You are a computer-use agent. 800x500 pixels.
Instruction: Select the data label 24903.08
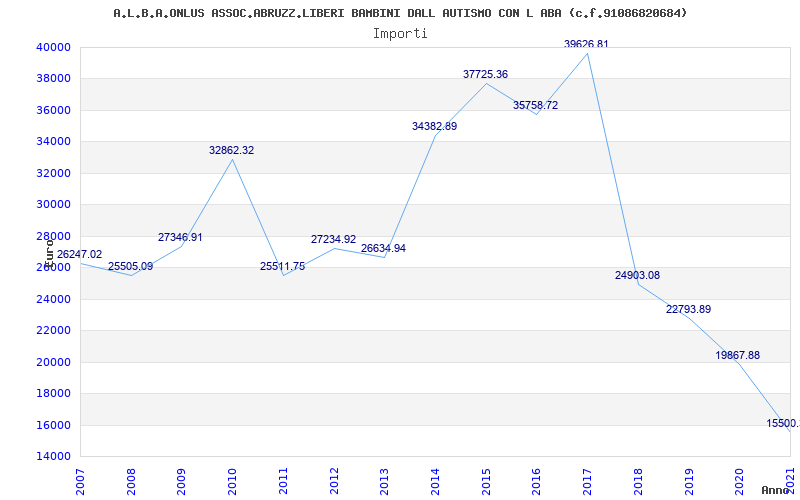click(637, 275)
